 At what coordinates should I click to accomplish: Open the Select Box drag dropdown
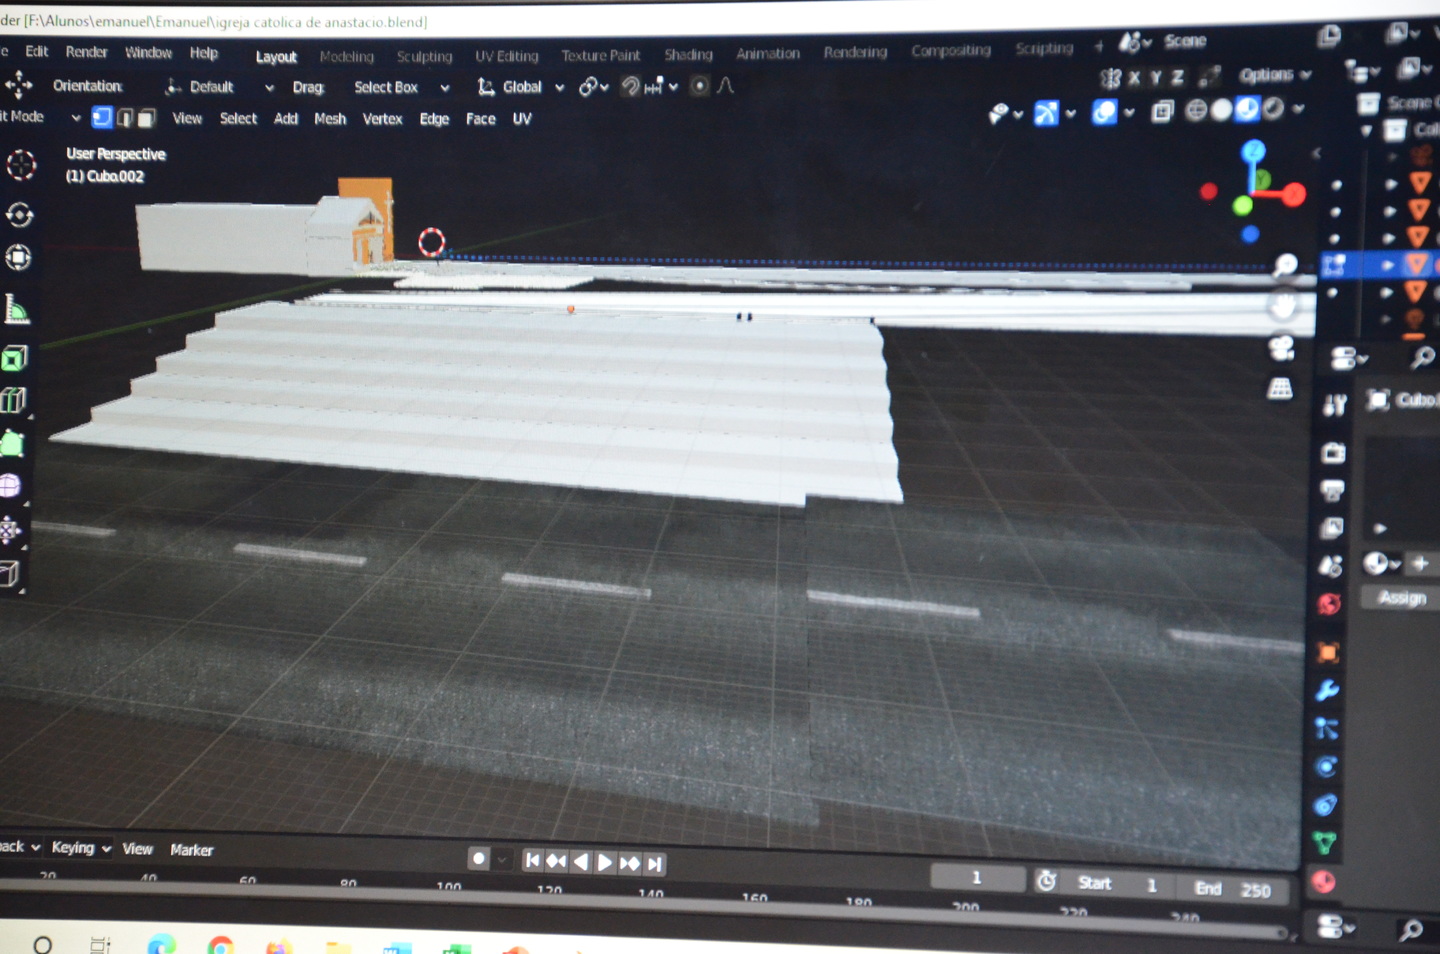pyautogui.click(x=401, y=87)
